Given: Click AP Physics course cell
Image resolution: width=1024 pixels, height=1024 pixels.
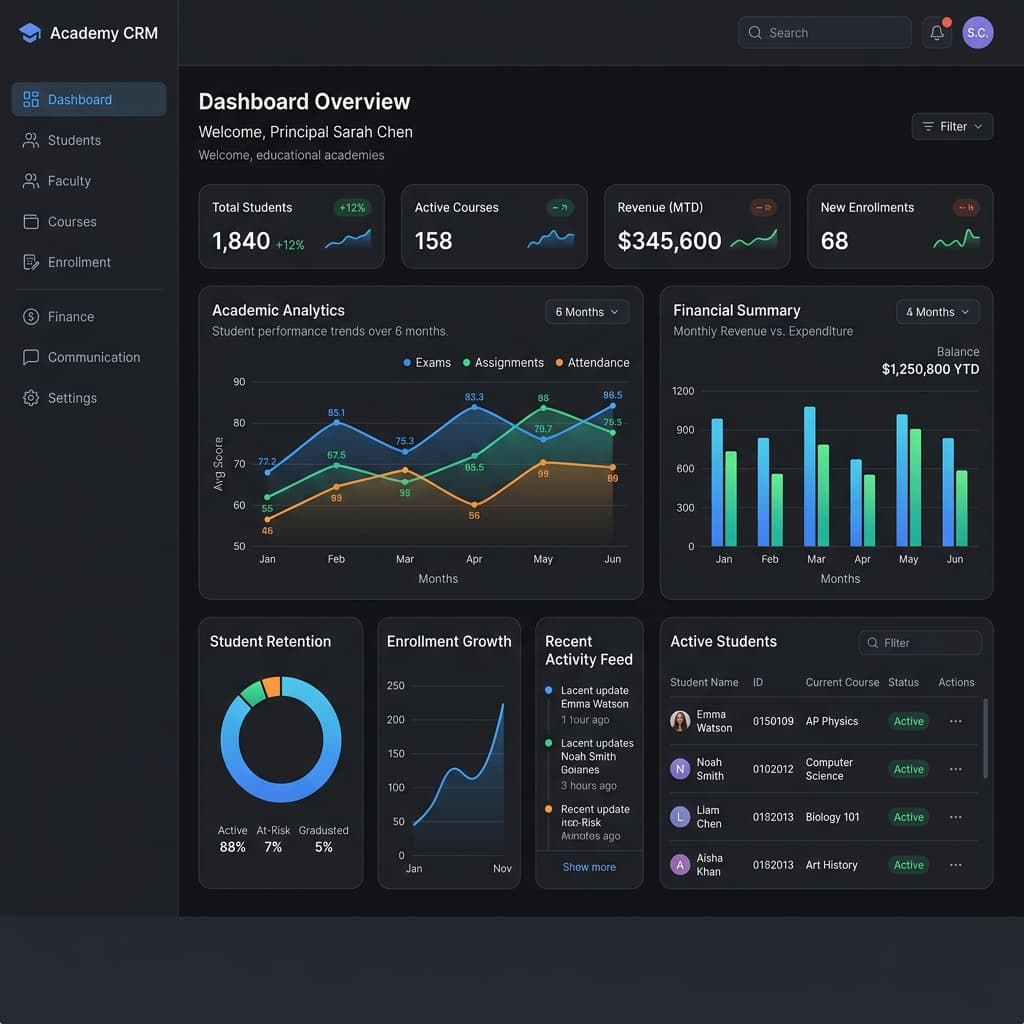Looking at the screenshot, I should [831, 721].
